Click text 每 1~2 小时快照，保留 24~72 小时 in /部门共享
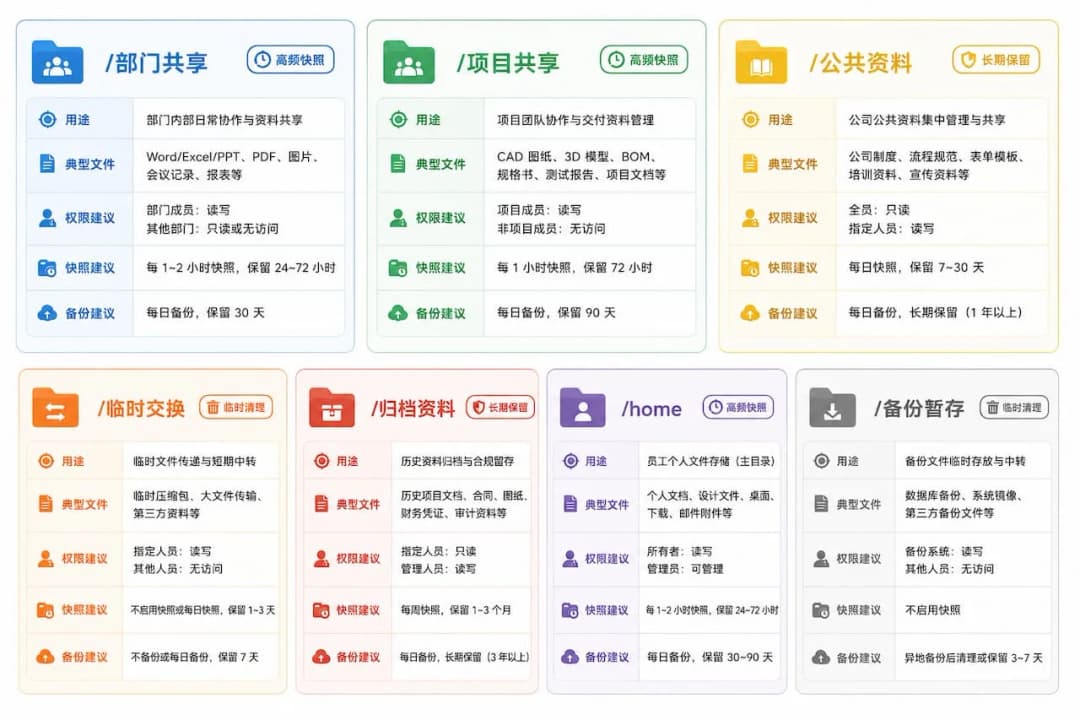1080x720 pixels. click(241, 267)
